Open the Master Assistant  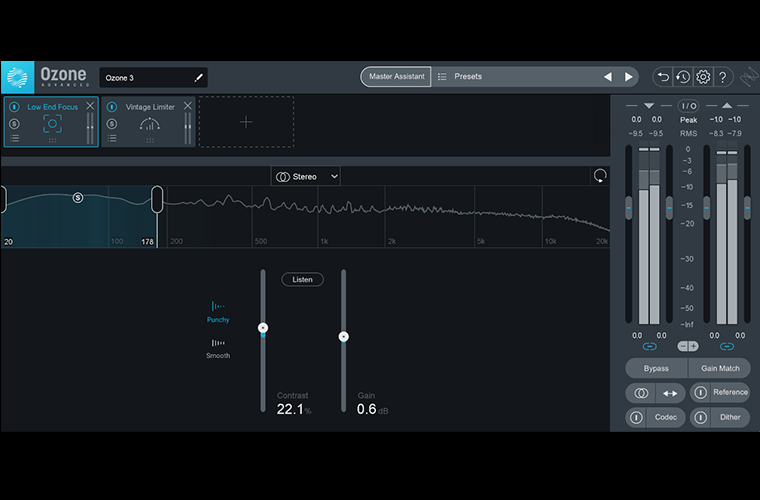pos(396,77)
